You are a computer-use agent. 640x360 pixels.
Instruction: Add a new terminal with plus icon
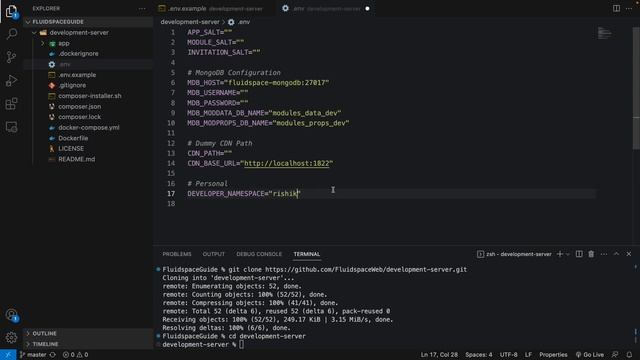[560, 254]
